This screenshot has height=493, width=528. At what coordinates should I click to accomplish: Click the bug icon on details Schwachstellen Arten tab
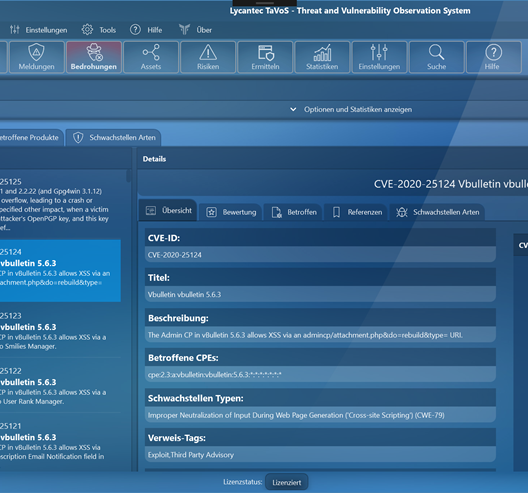click(x=402, y=212)
